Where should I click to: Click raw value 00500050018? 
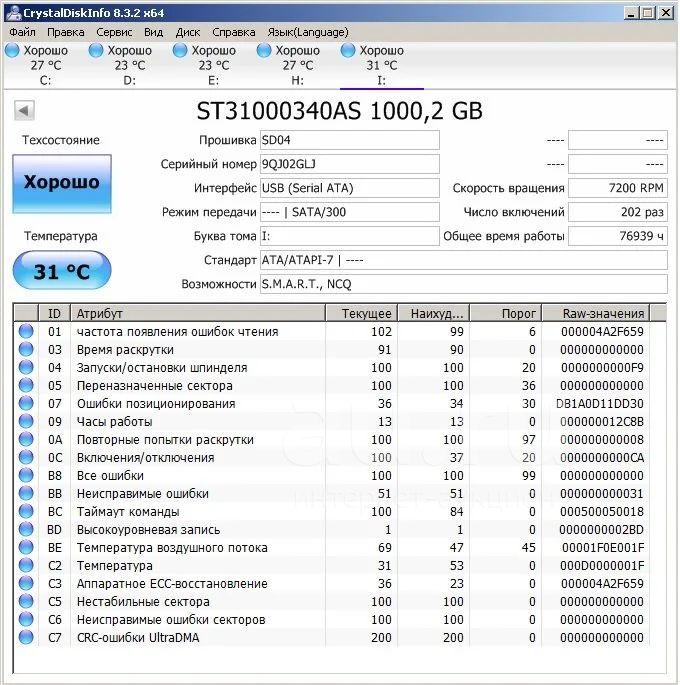(602, 512)
